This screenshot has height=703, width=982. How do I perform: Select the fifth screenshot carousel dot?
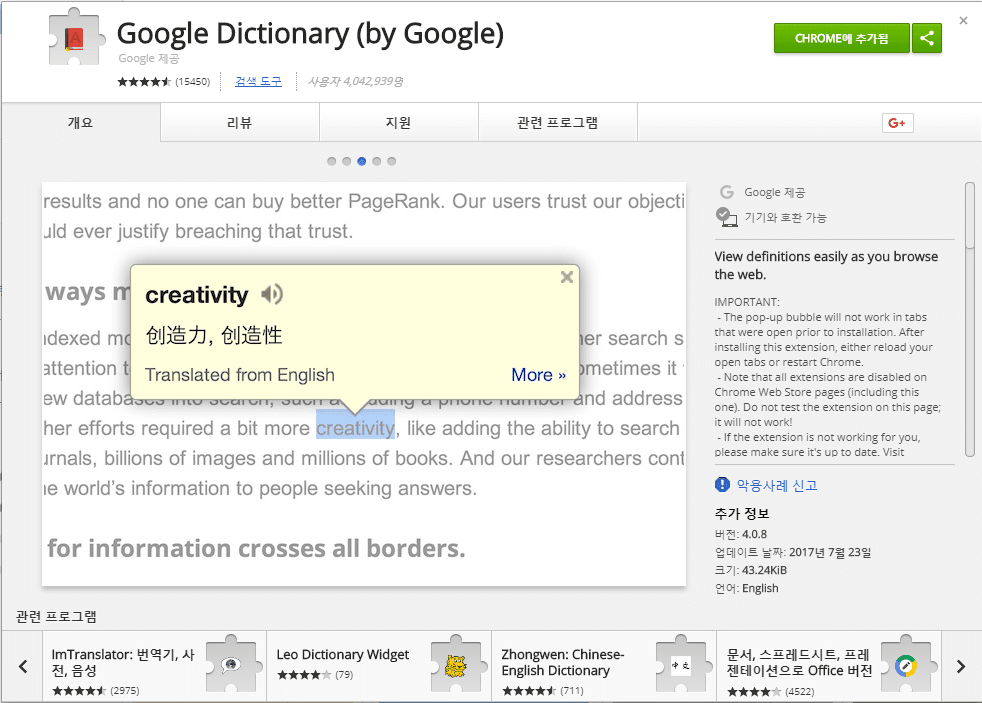point(392,162)
